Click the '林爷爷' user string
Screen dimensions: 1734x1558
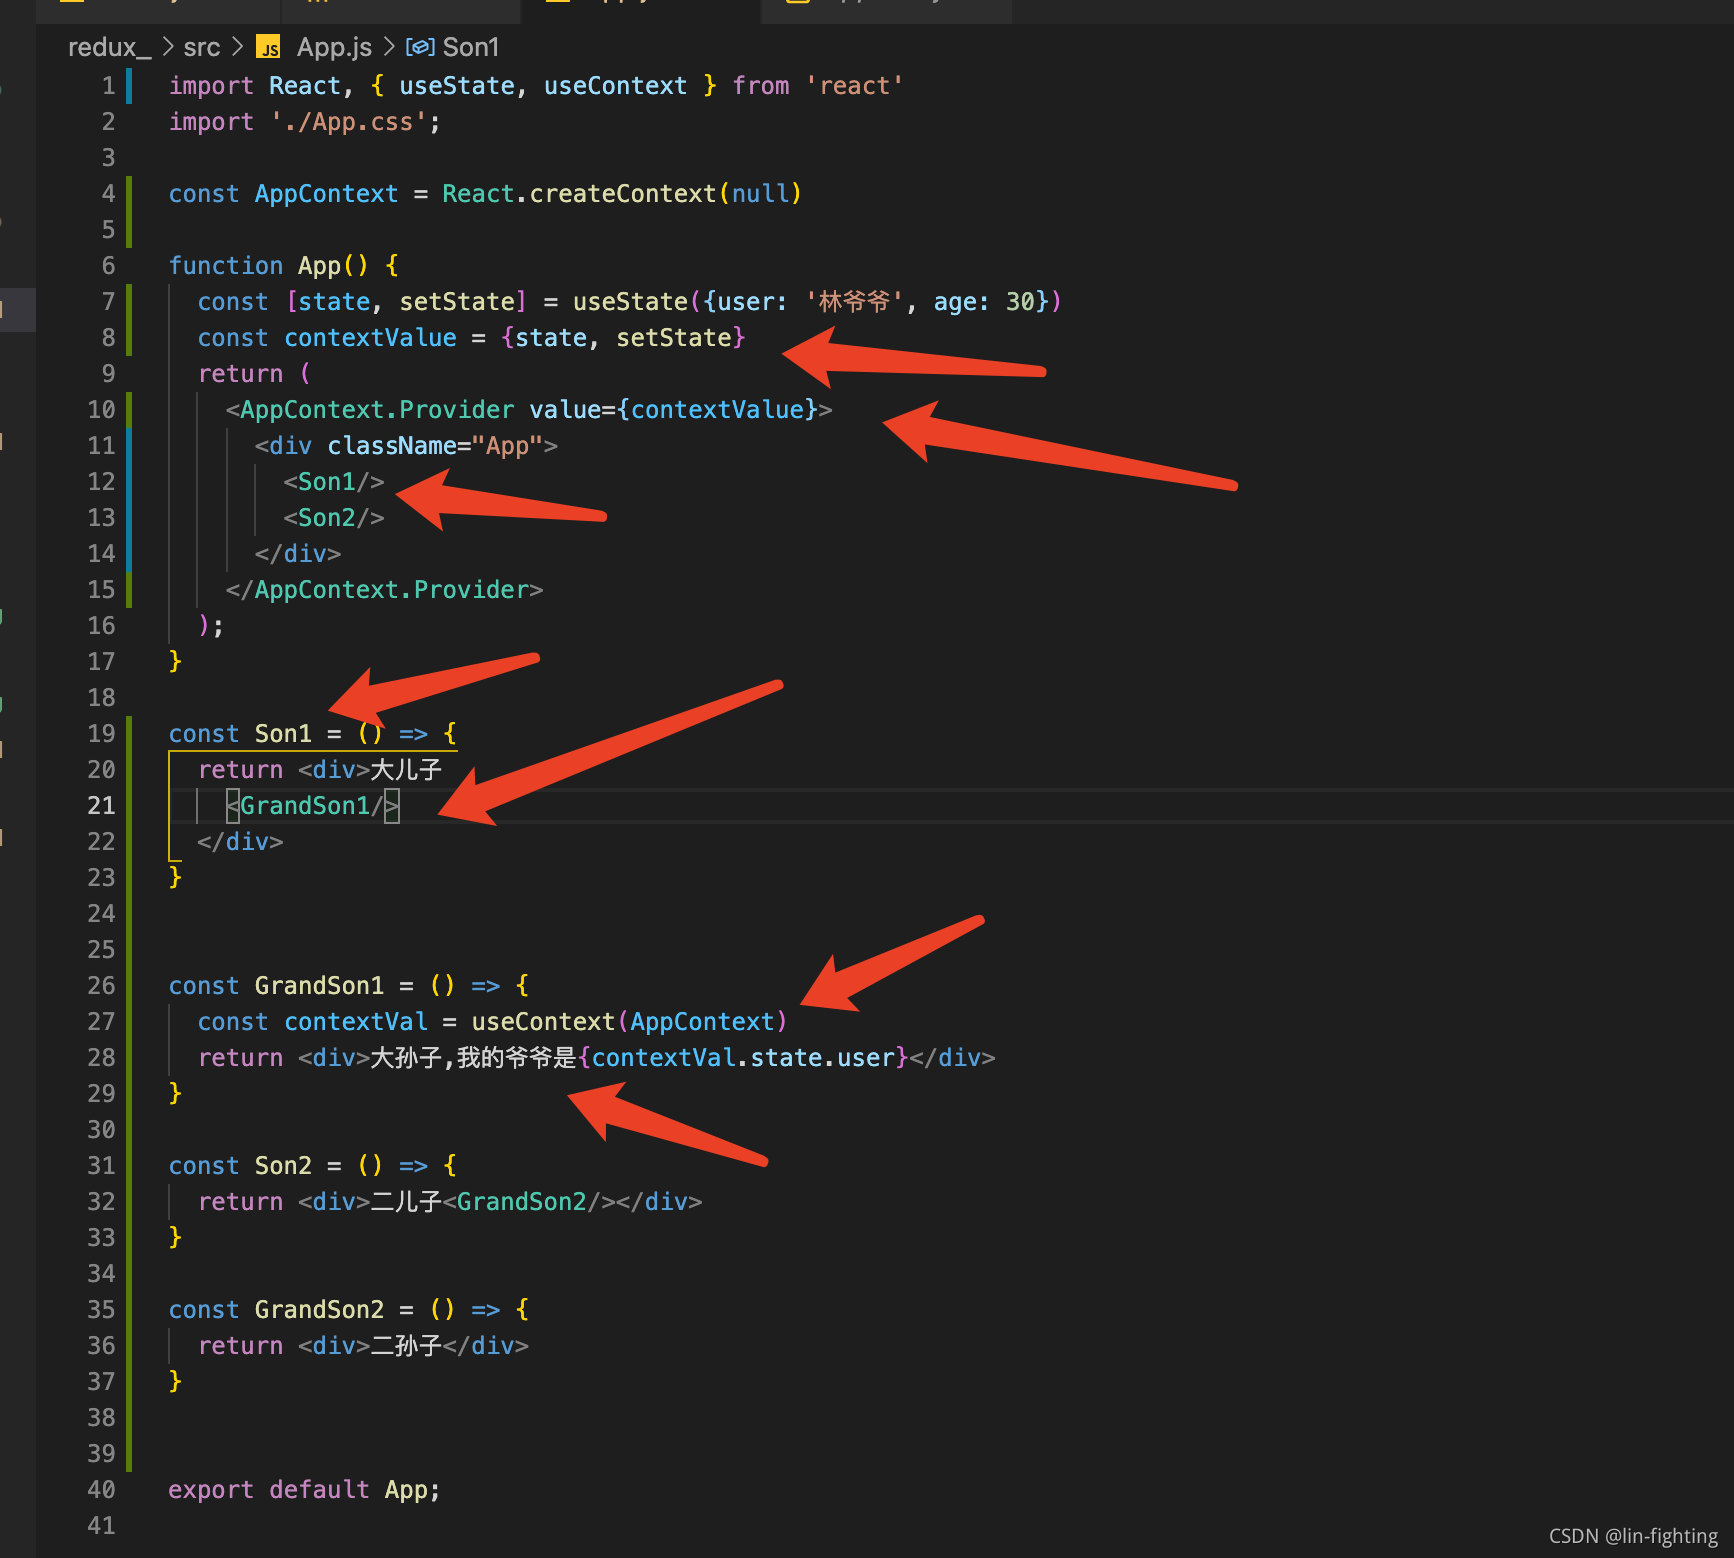[x=854, y=302]
